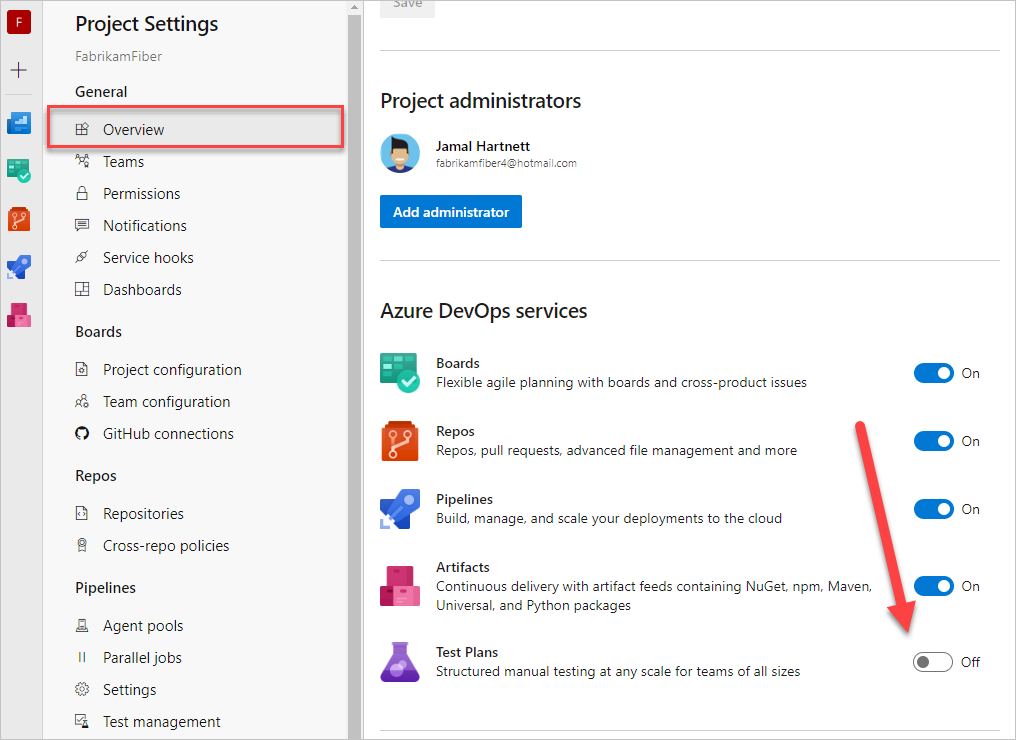The image size is (1016, 740).
Task: Click the Repos service icon in services list
Action: click(x=400, y=441)
